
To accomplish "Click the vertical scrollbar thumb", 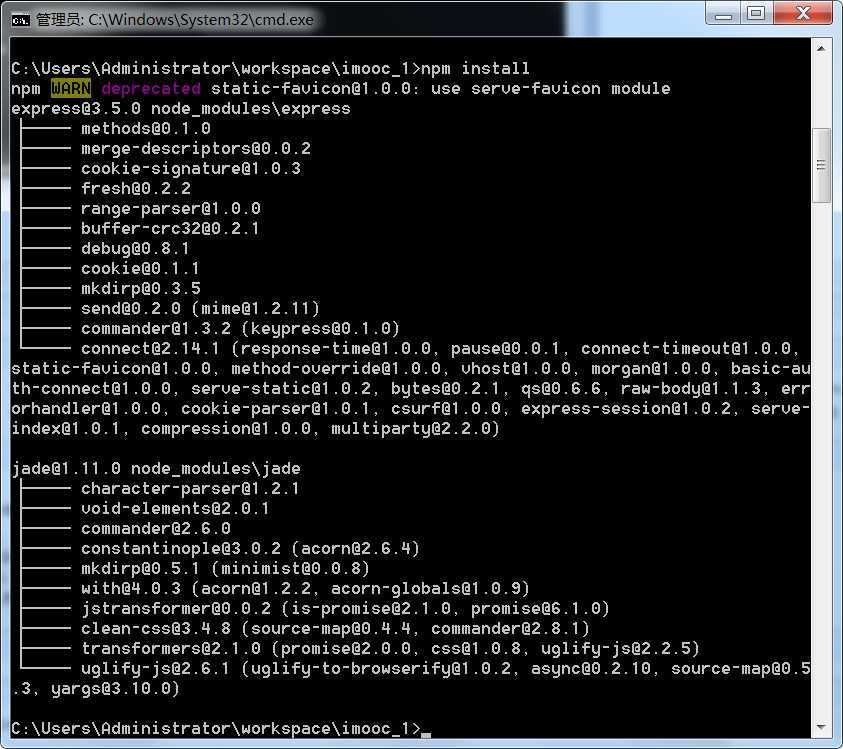I will coord(821,165).
